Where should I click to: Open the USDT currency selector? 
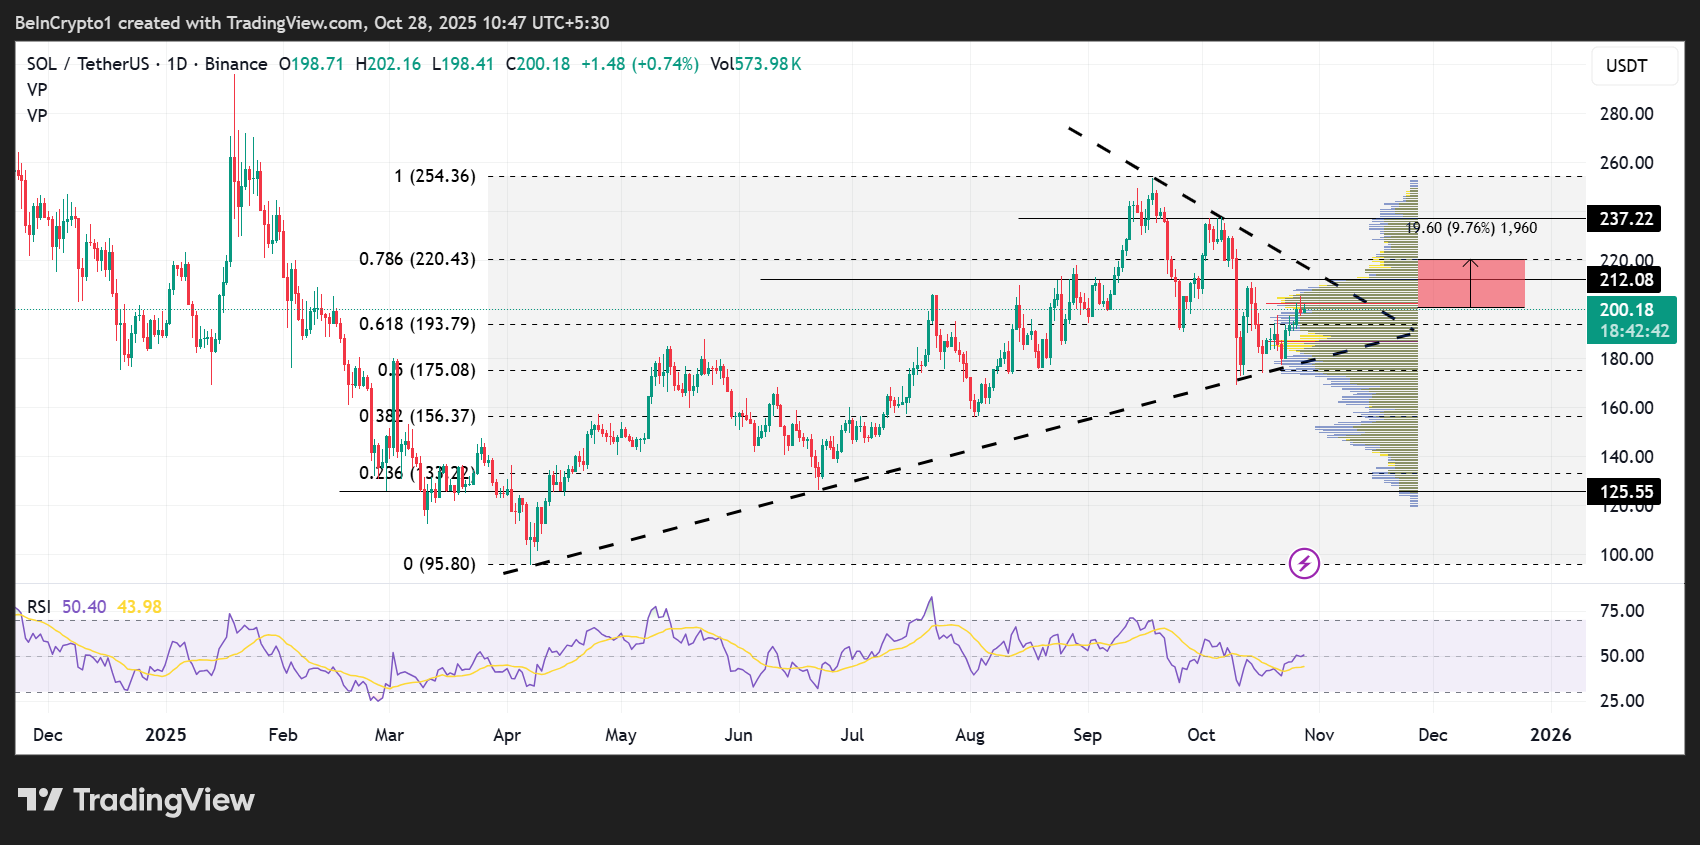click(x=1626, y=66)
